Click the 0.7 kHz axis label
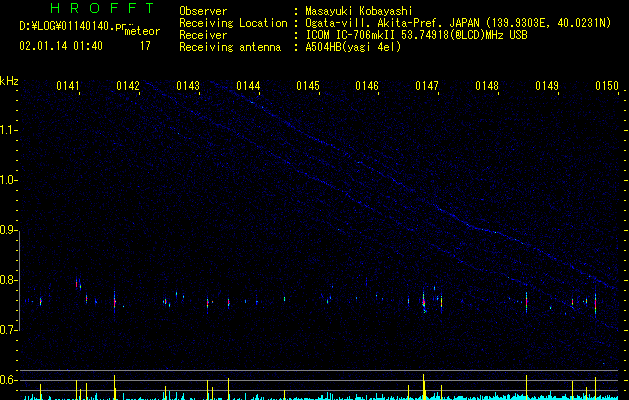The width and height of the screenshot is (629, 400). 8,330
